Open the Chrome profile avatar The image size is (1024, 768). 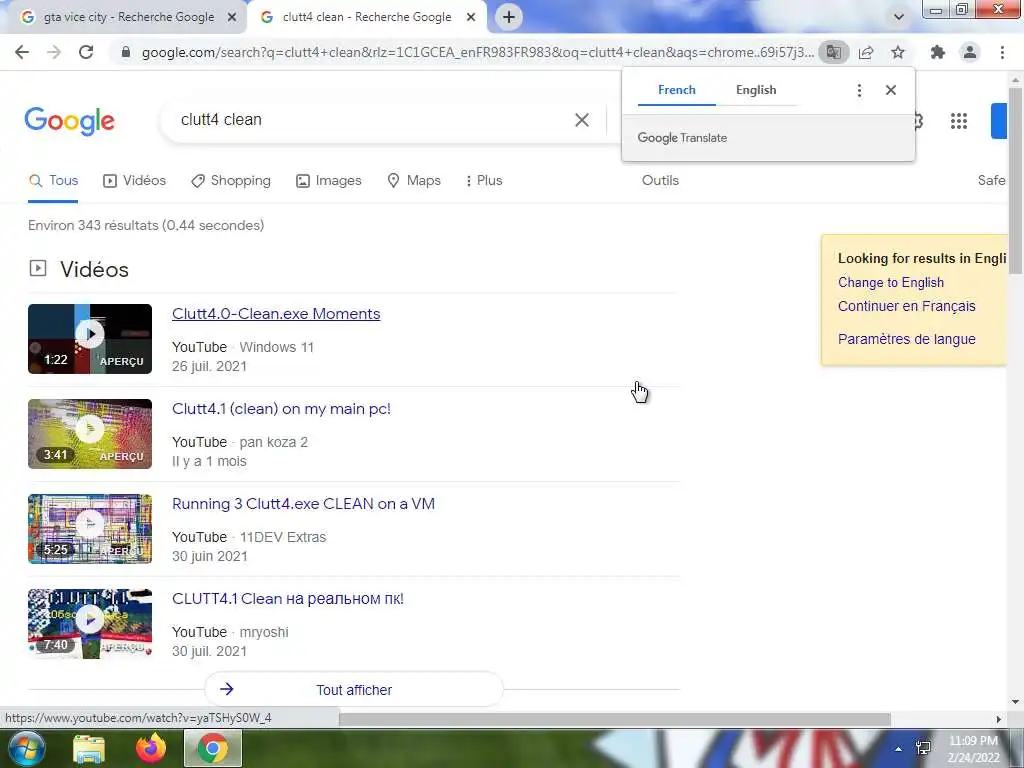tap(970, 52)
